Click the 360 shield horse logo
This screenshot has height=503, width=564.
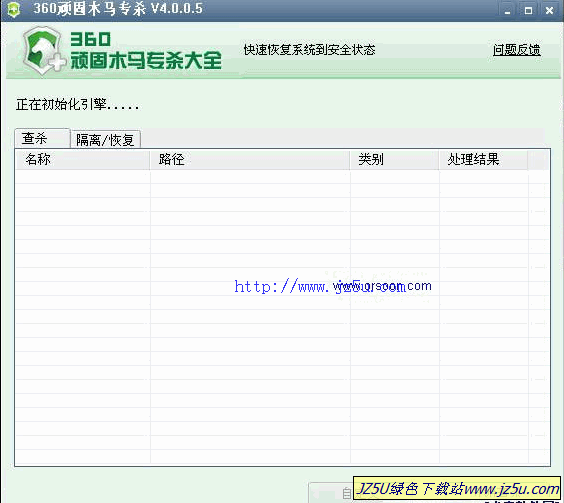coord(44,51)
